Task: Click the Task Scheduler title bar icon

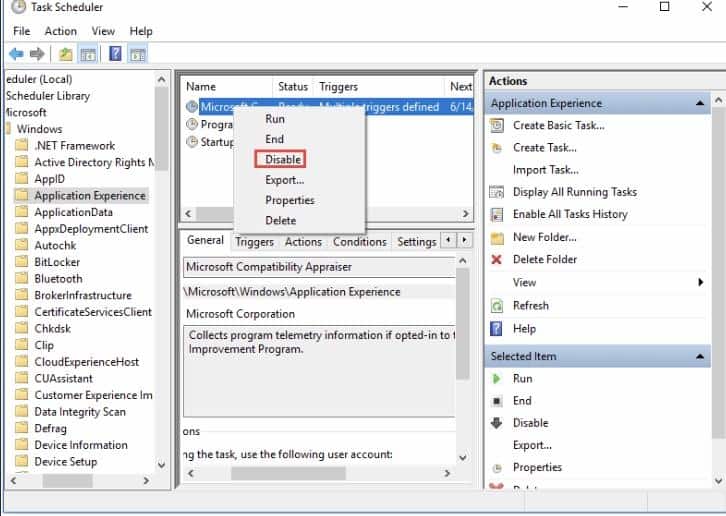Action: click(x=18, y=6)
